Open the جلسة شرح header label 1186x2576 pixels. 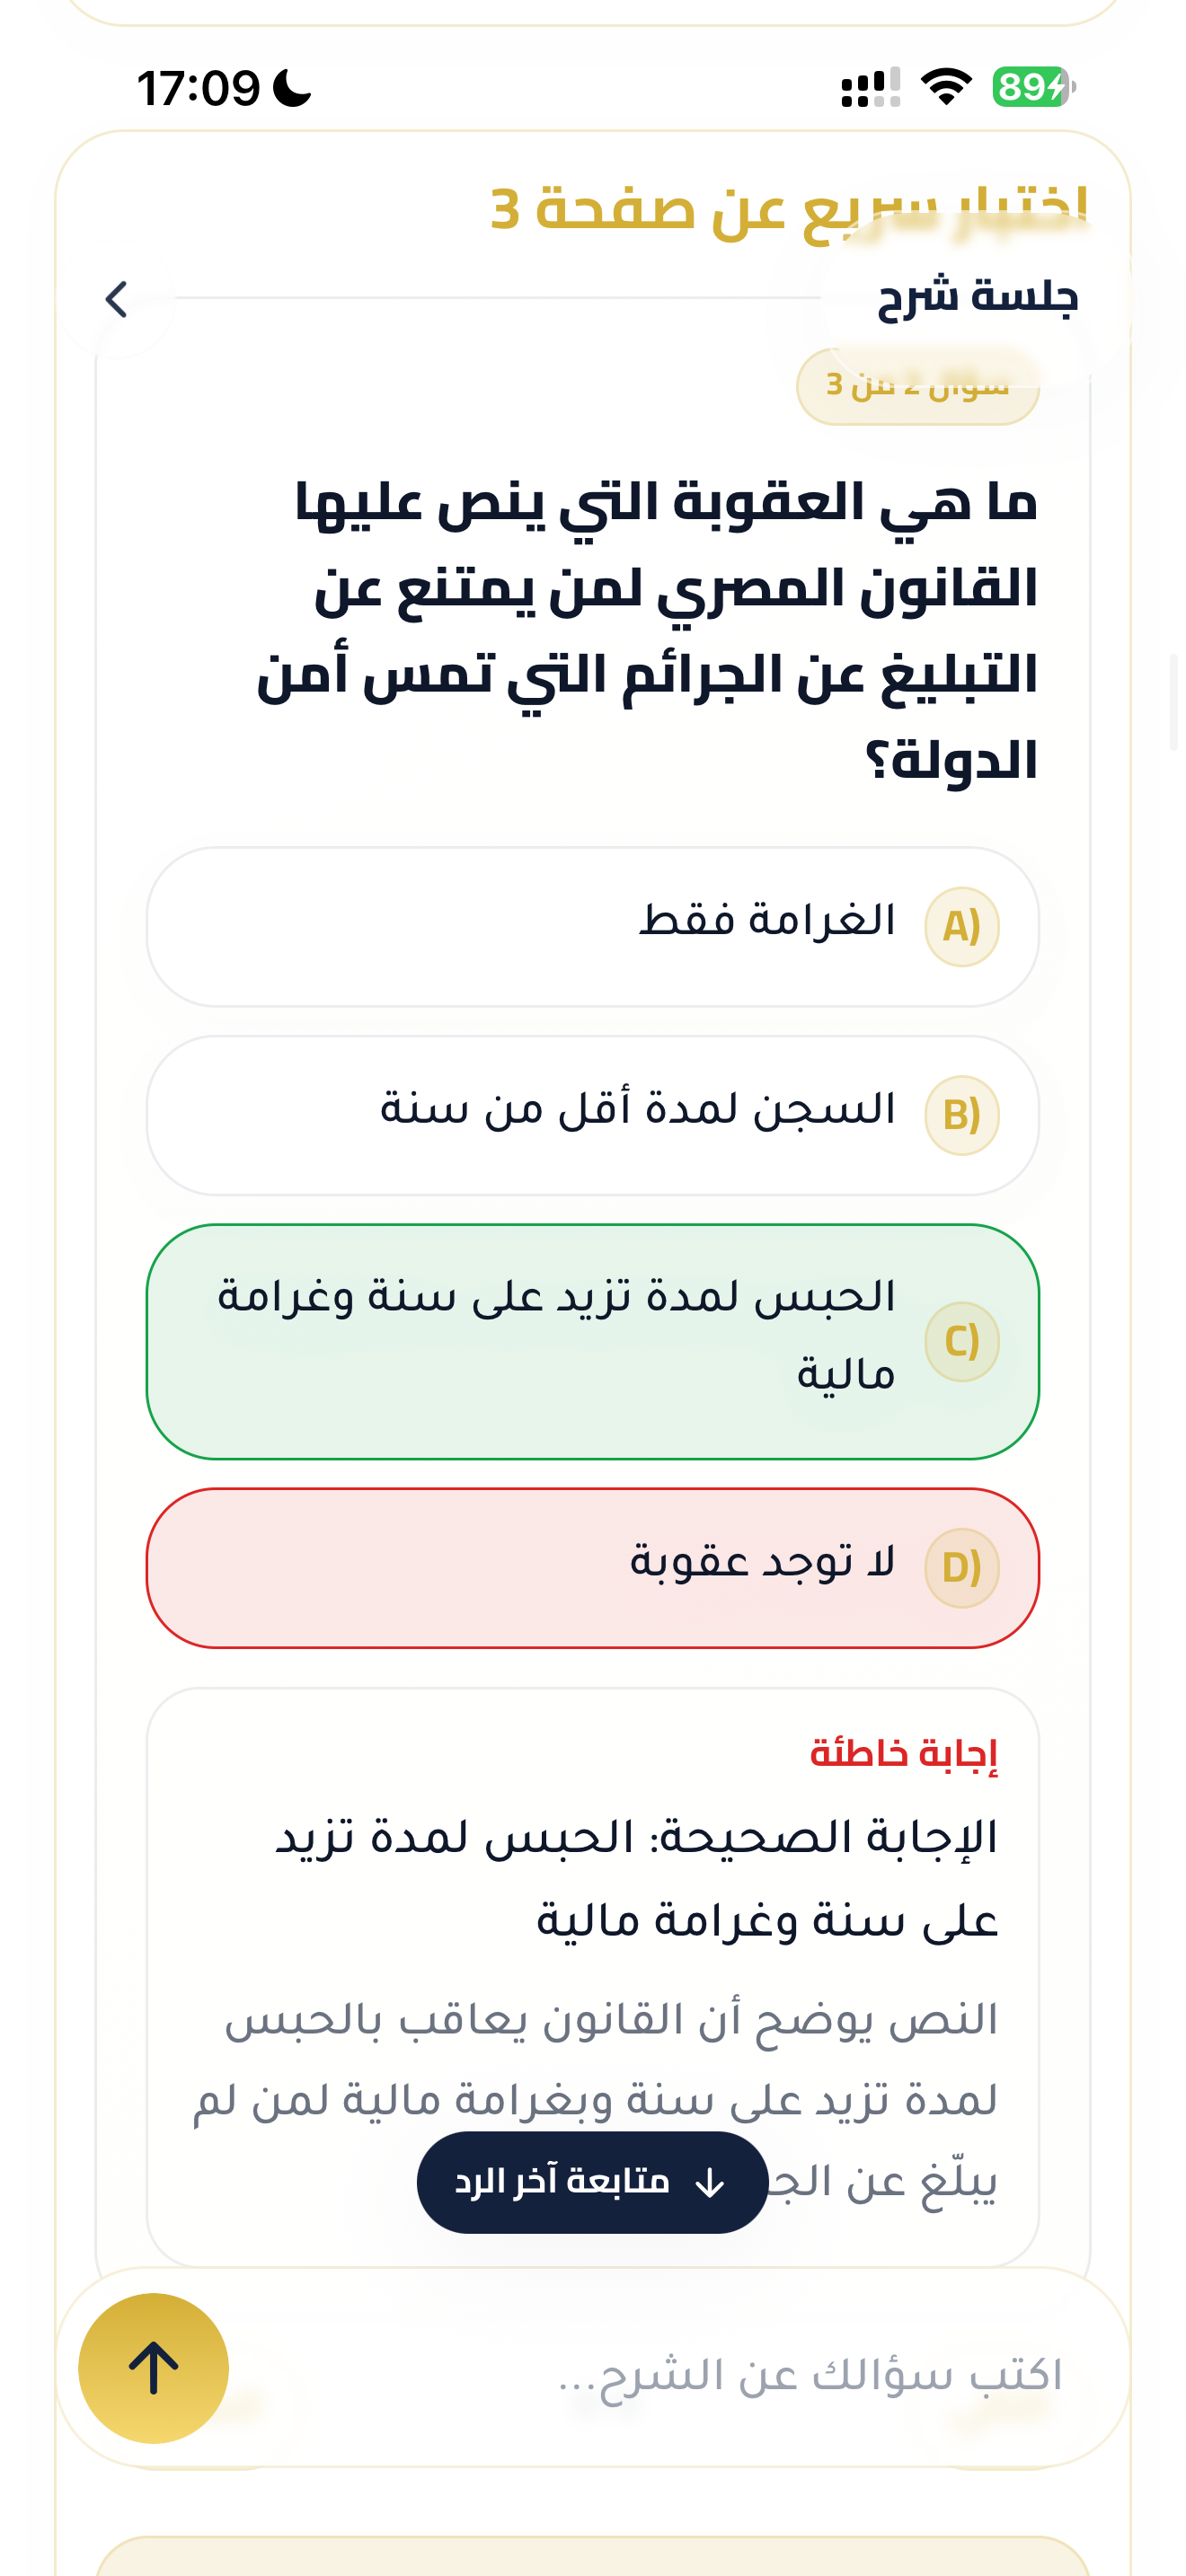[x=977, y=297]
